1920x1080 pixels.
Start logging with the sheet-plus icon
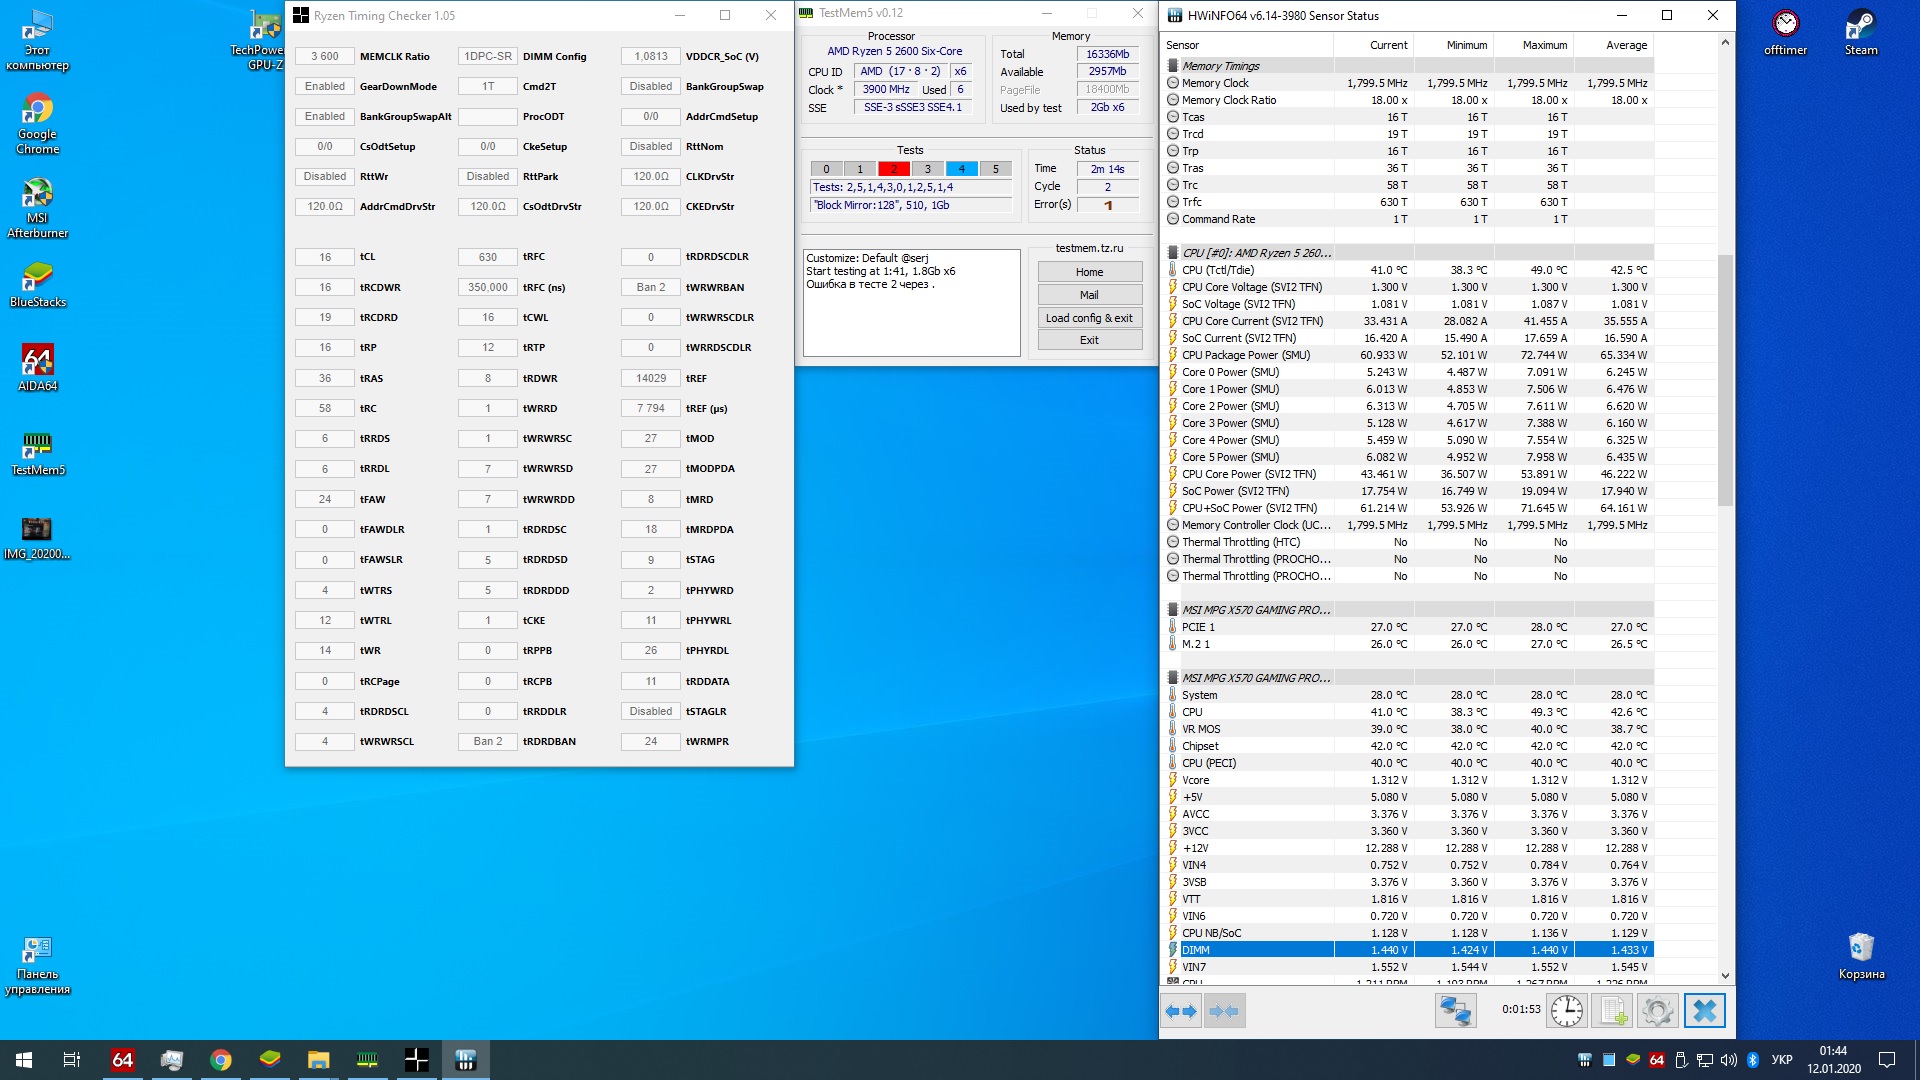[1613, 1011]
